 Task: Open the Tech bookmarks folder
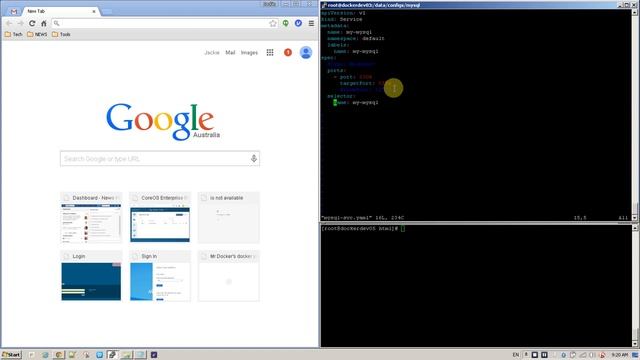click(x=13, y=35)
